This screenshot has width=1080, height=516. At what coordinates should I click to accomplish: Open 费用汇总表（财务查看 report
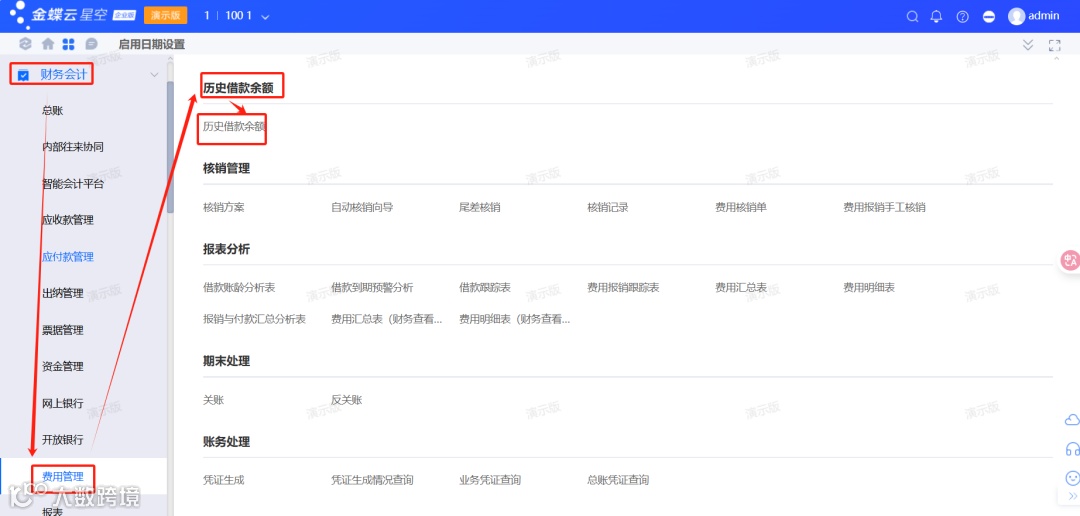(386, 319)
